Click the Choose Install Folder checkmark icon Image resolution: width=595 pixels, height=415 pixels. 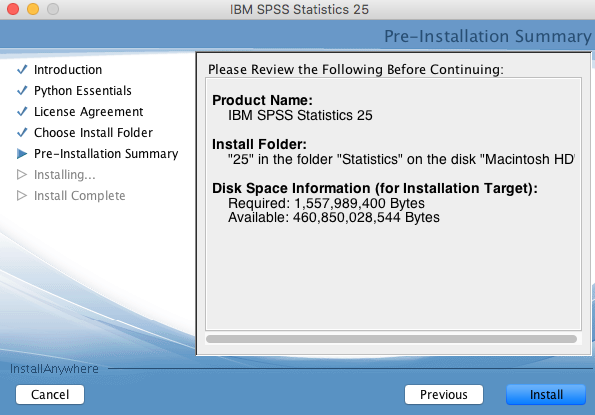pyautogui.click(x=22, y=132)
